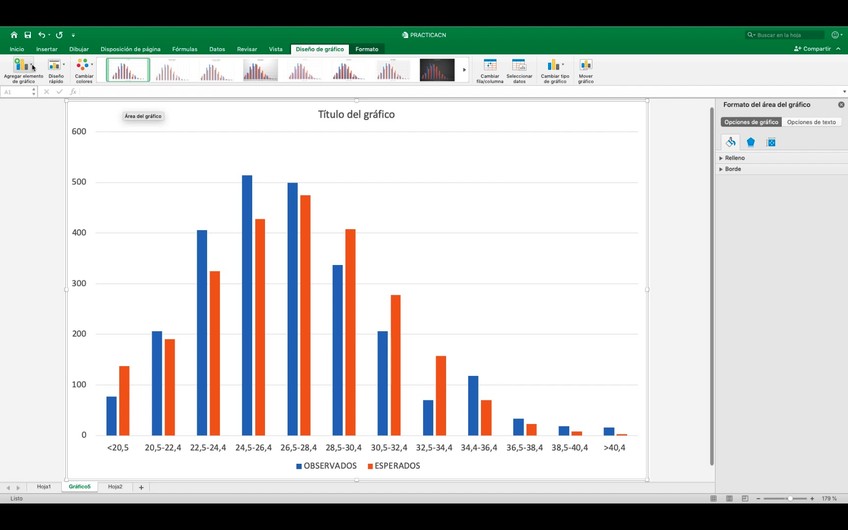Switch to Opciones de texto
The width and height of the screenshot is (848, 530).
[811, 122]
